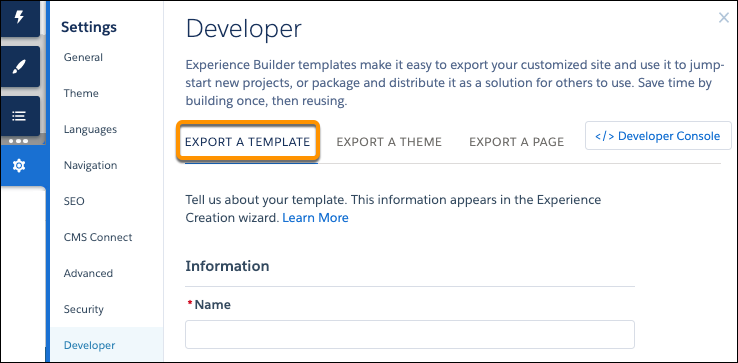Image resolution: width=738 pixels, height=363 pixels.
Task: Click the Settings panel title
Action: (x=89, y=27)
